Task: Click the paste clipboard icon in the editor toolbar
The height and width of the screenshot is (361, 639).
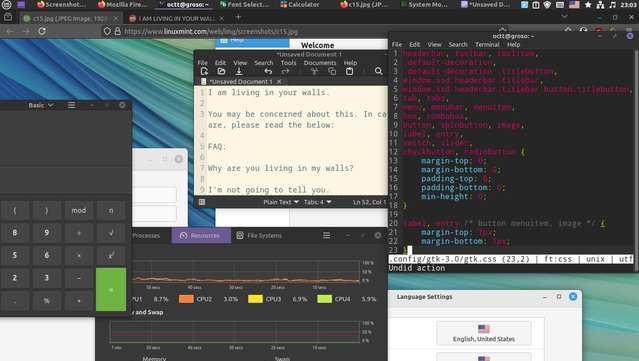Action: [x=349, y=71]
